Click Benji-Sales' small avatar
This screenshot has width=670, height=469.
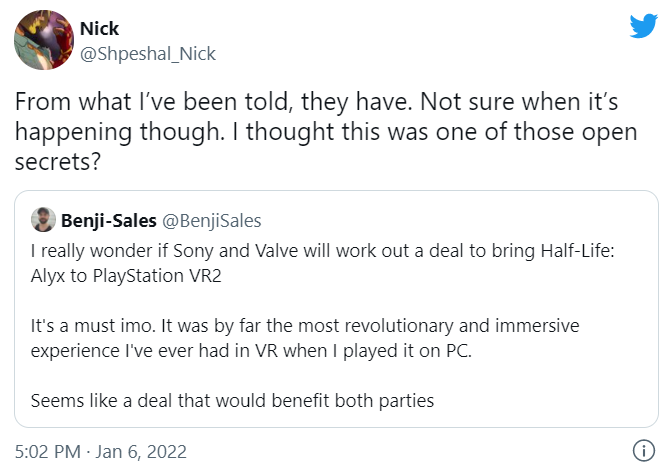point(43,220)
